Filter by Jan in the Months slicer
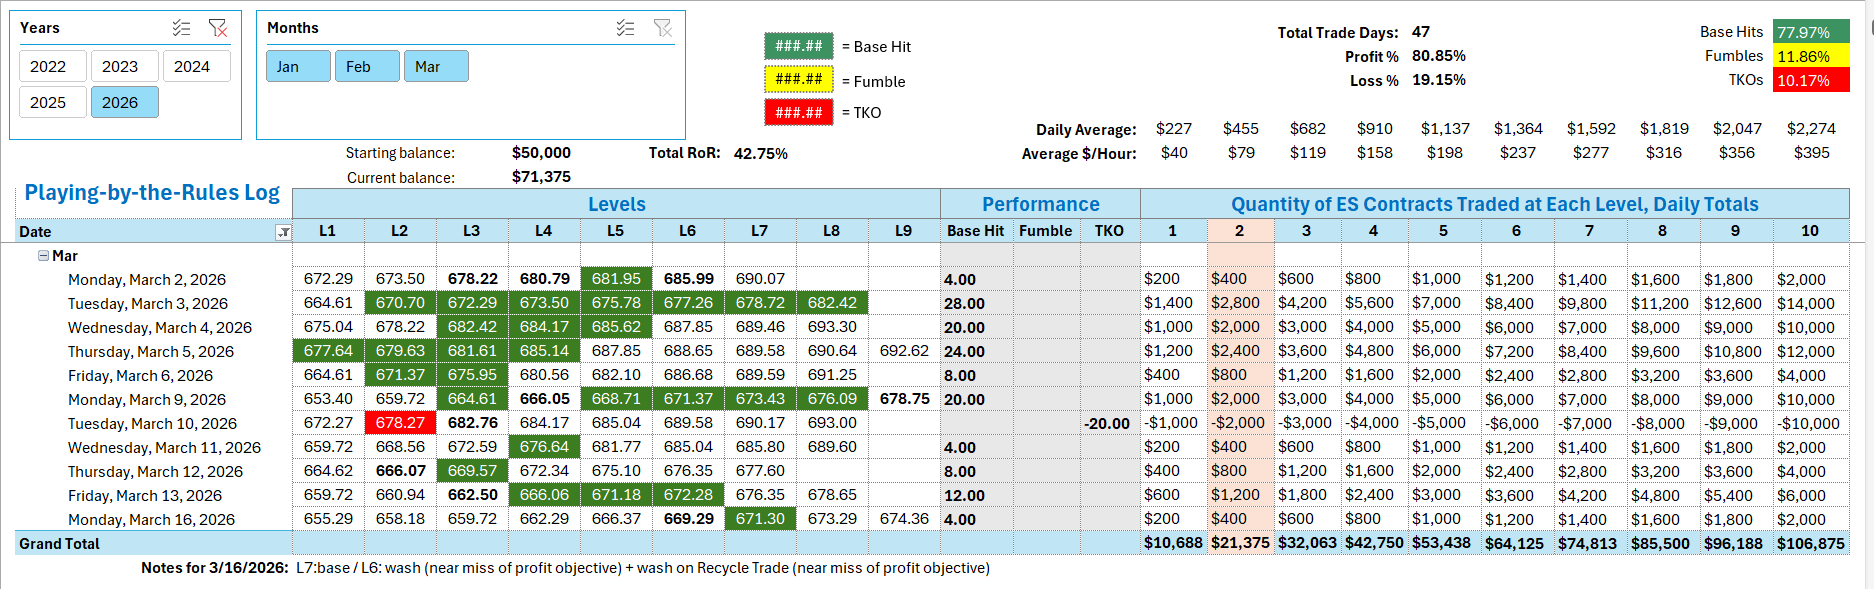1874x589 pixels. (x=298, y=66)
